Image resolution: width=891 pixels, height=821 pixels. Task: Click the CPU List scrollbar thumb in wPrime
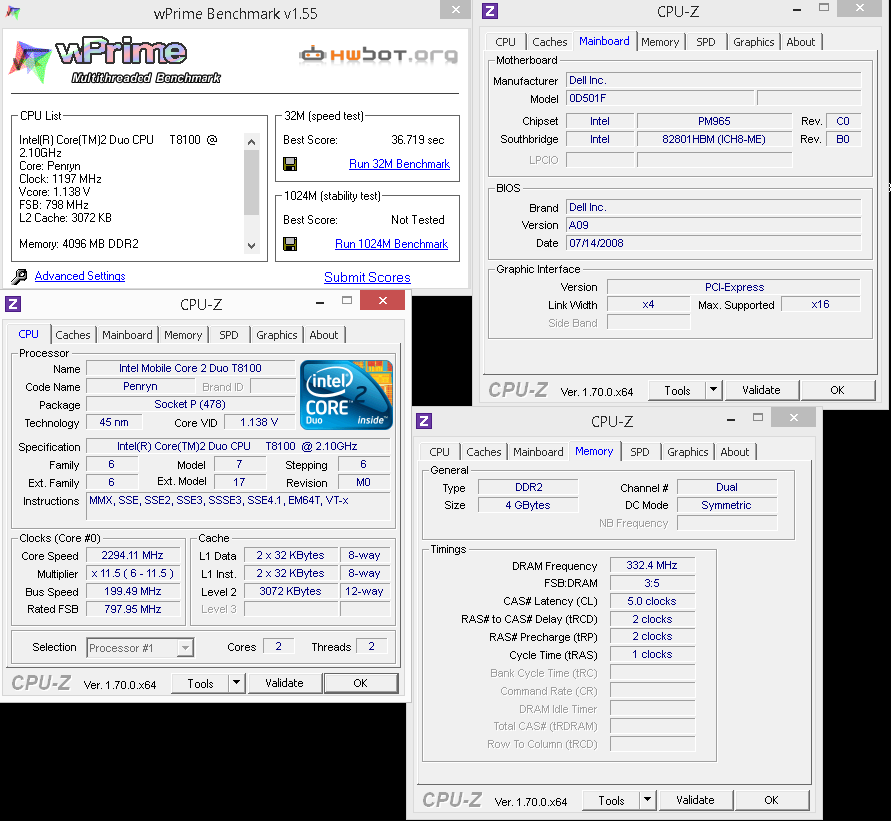(251, 182)
